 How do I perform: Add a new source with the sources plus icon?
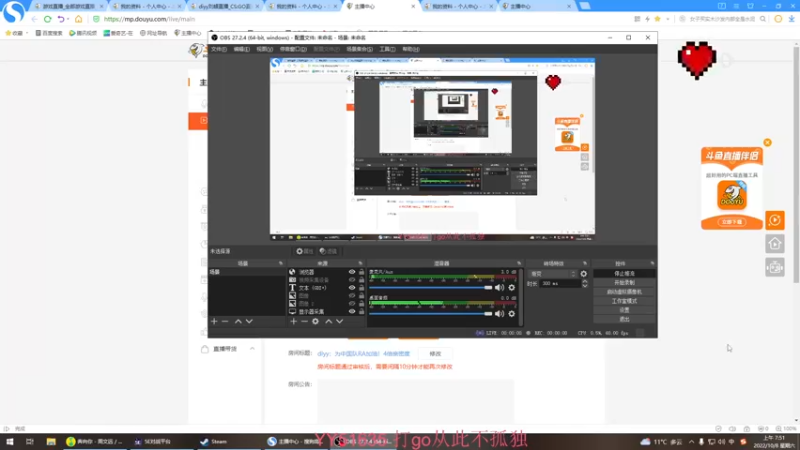(293, 321)
